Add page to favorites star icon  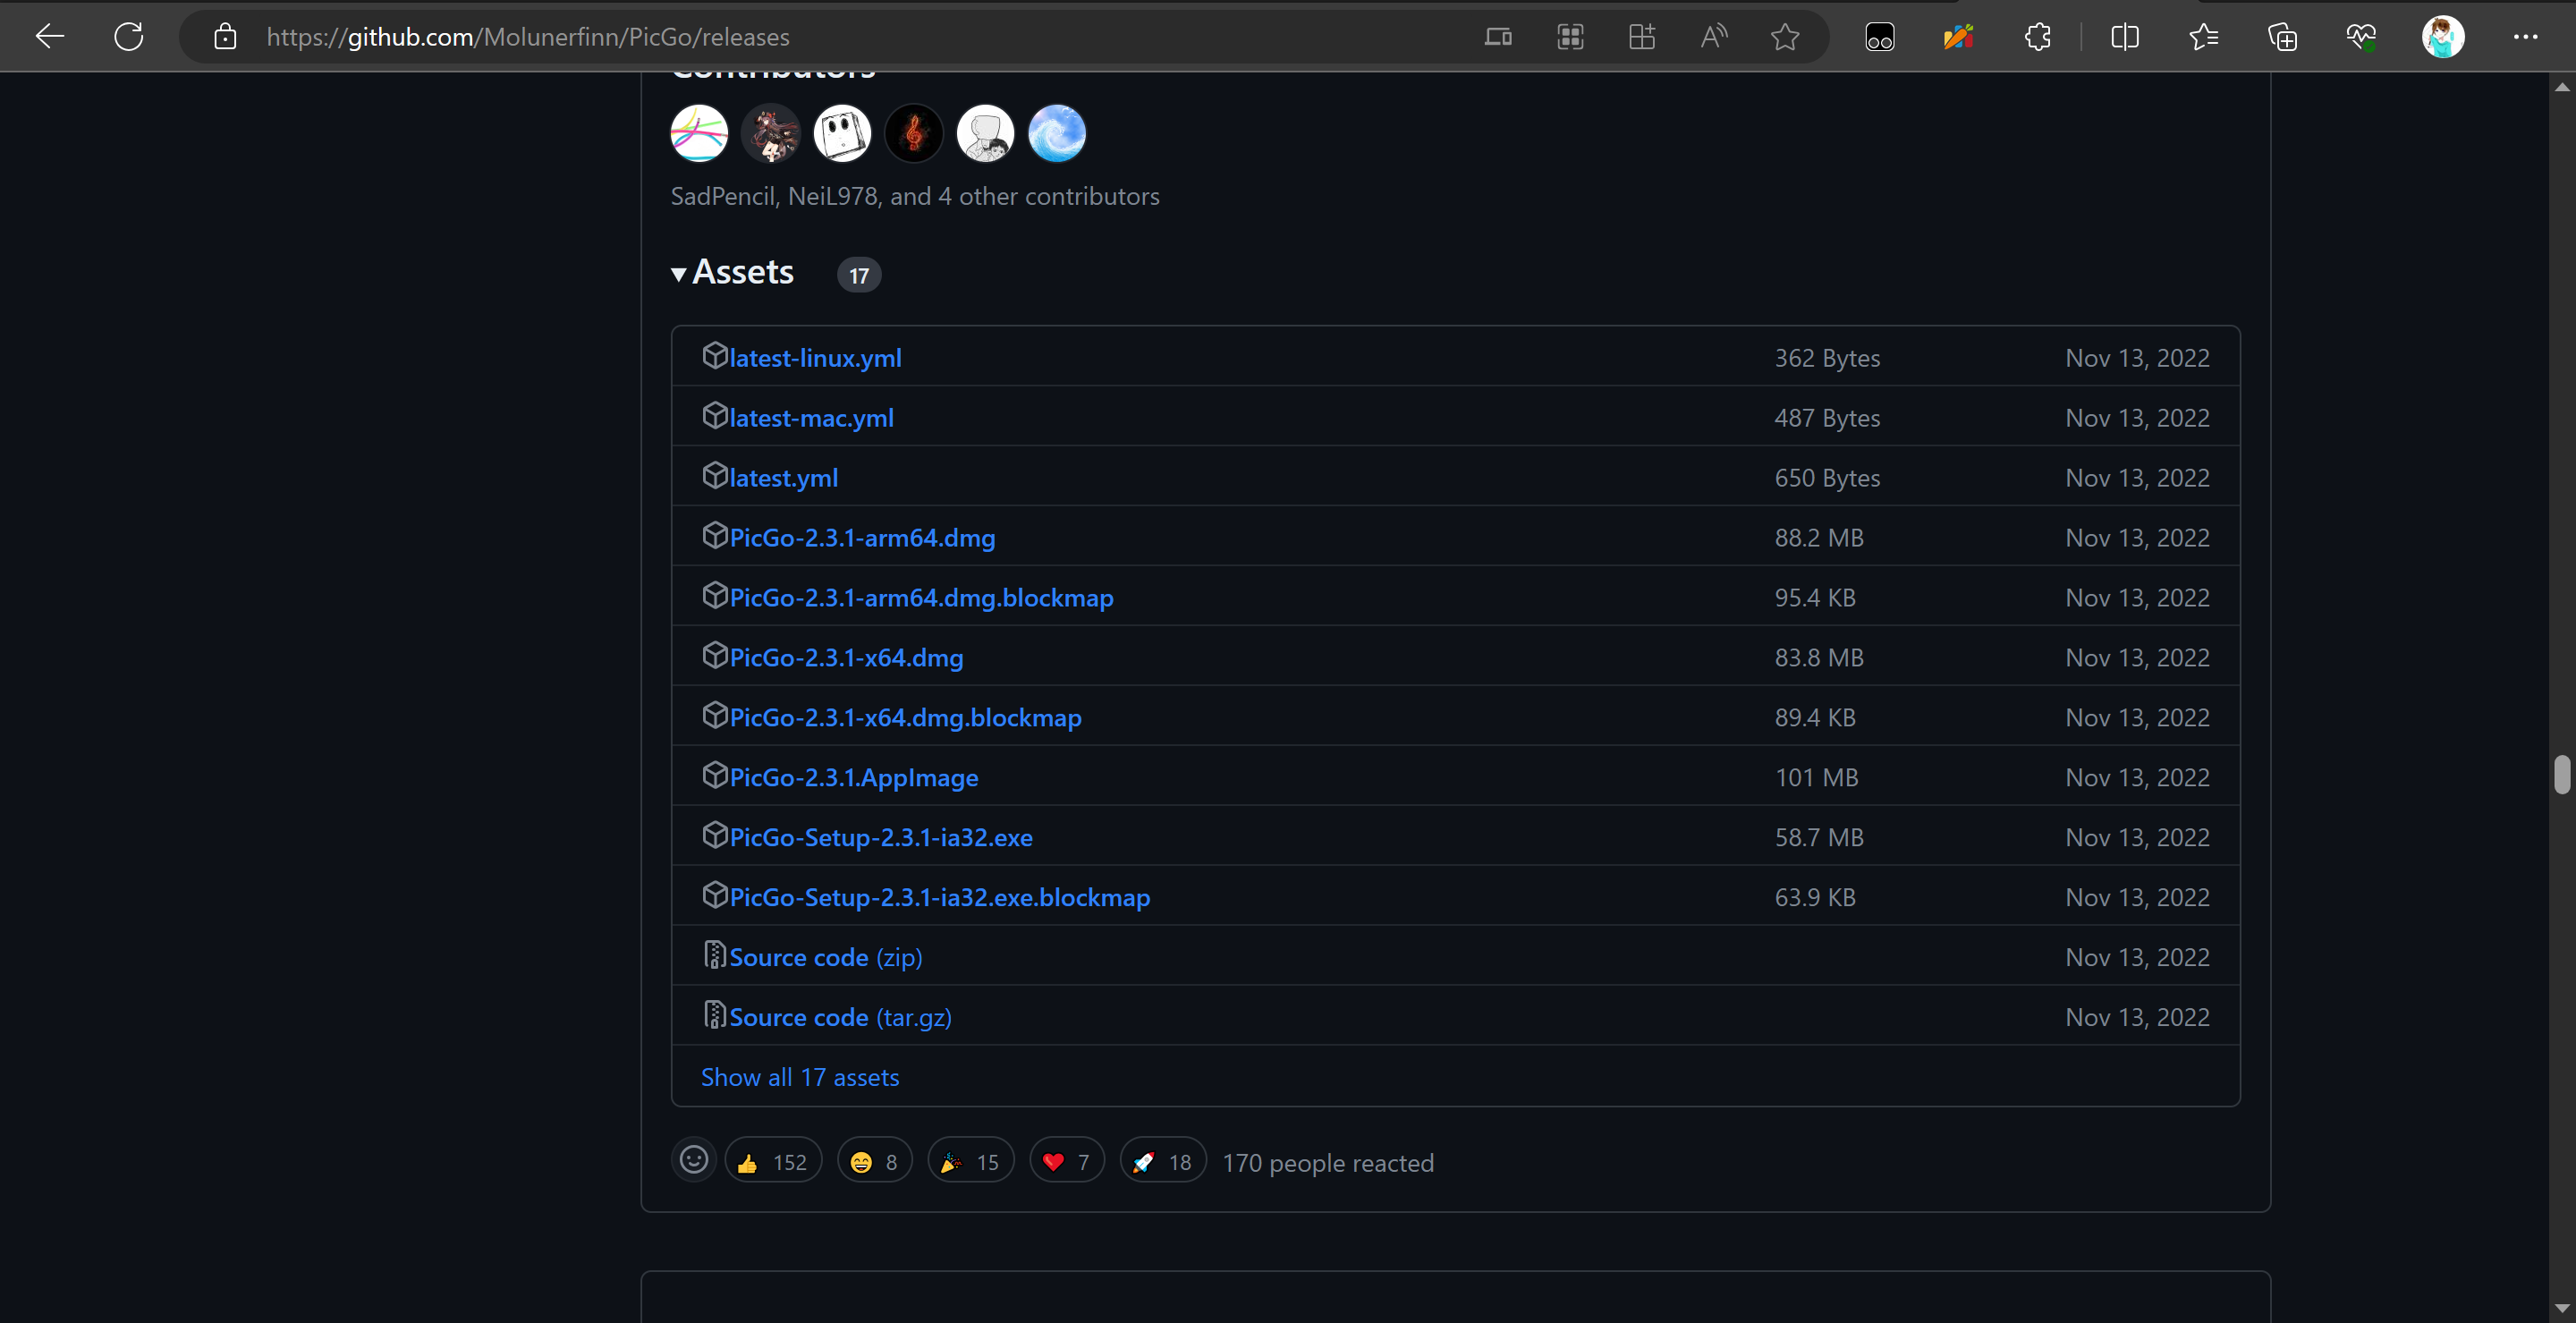pos(1785,37)
